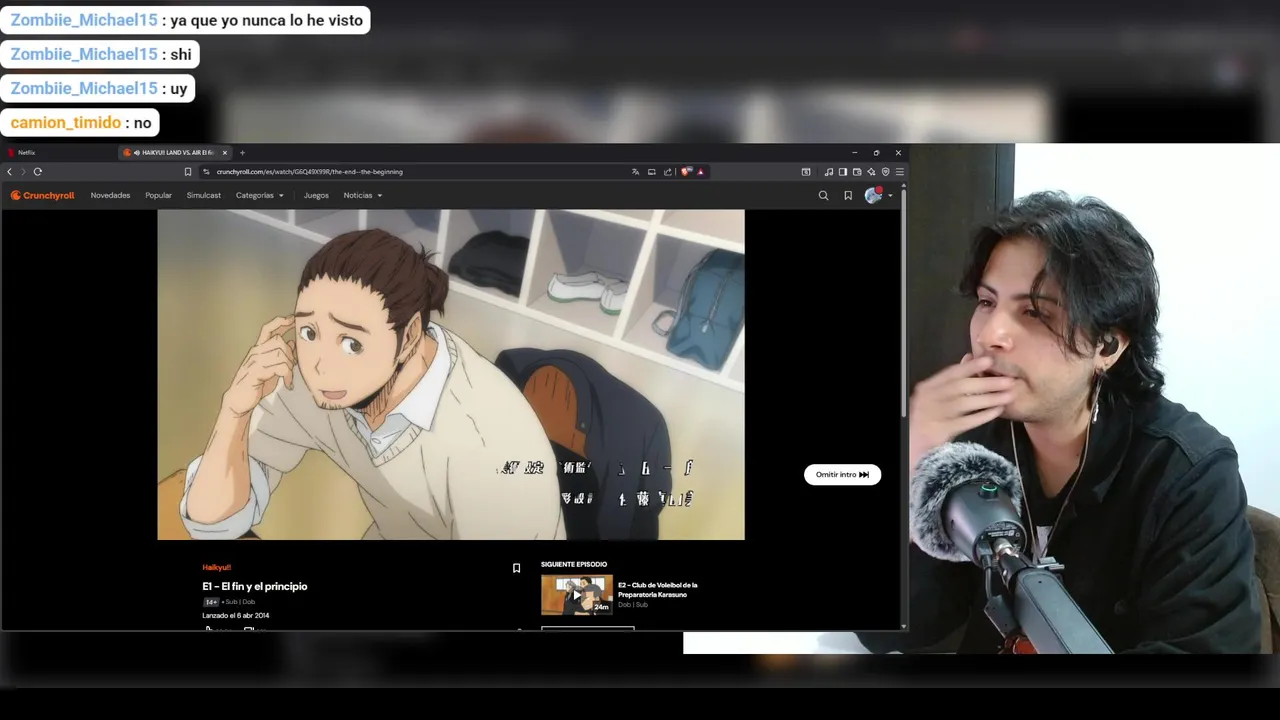This screenshot has width=1280, height=720.
Task: Open the Crunchyroll watchlist bookmark in the header
Action: click(848, 196)
